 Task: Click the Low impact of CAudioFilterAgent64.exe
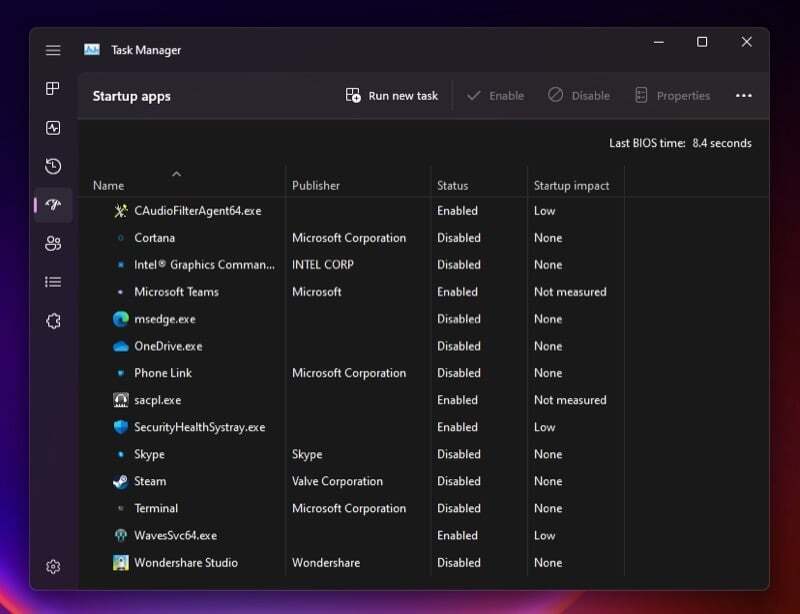coord(544,211)
